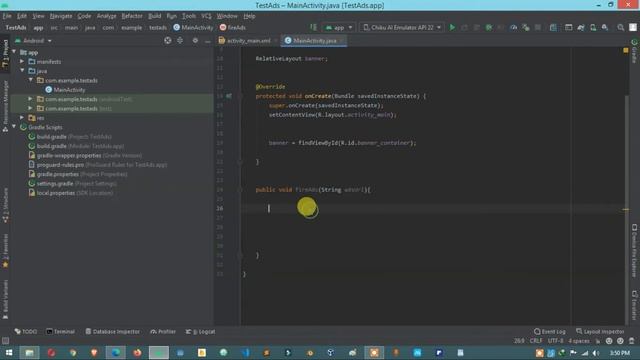
Task: Open the Build menu
Action: pos(154,16)
